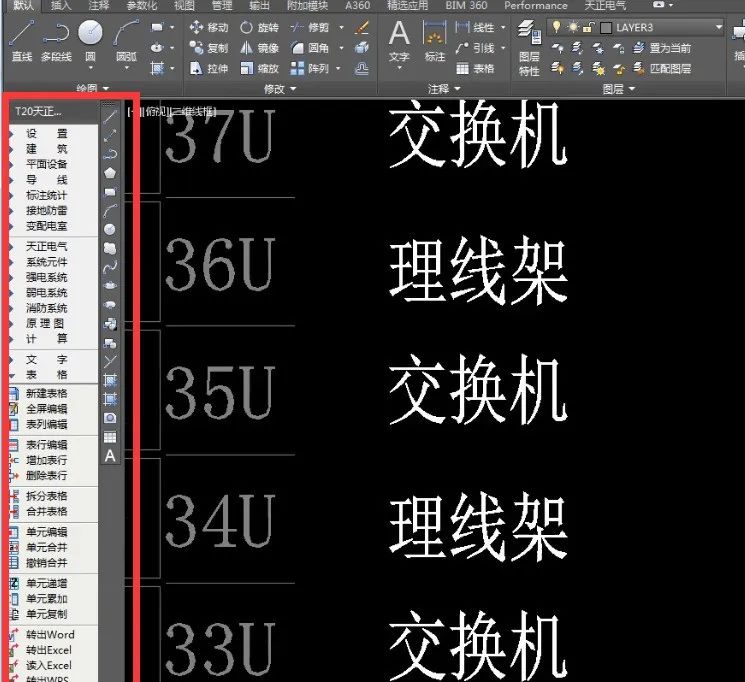Switch to the 默认 ribbon tab
745x682 pixels.
click(23, 5)
